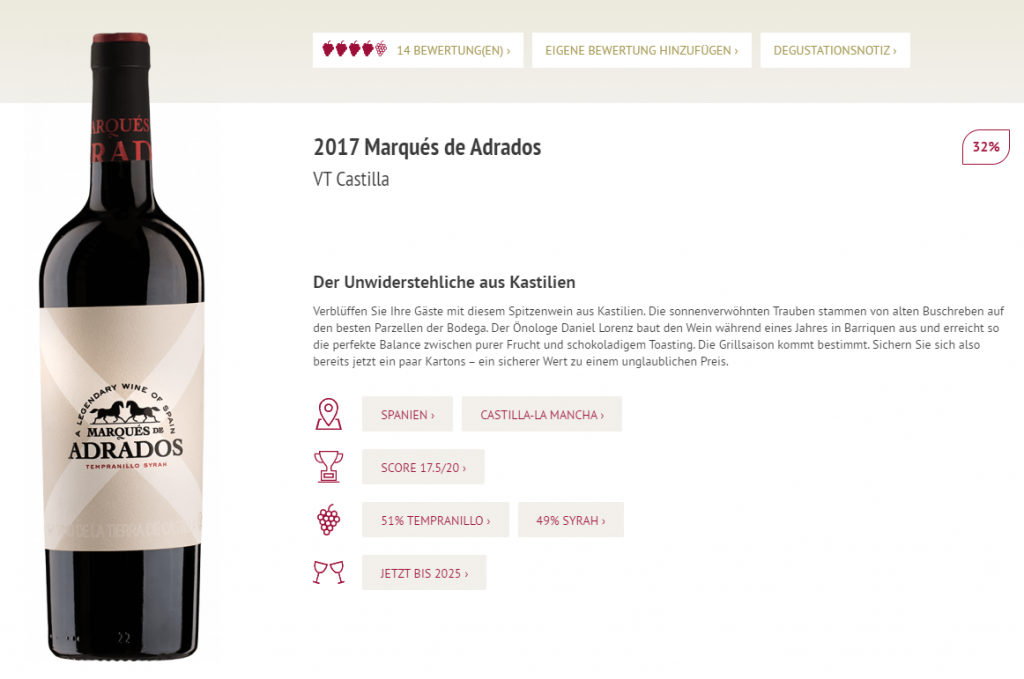Click the grape variety icon
Viewport: 1024px width, 679px height.
[328, 520]
